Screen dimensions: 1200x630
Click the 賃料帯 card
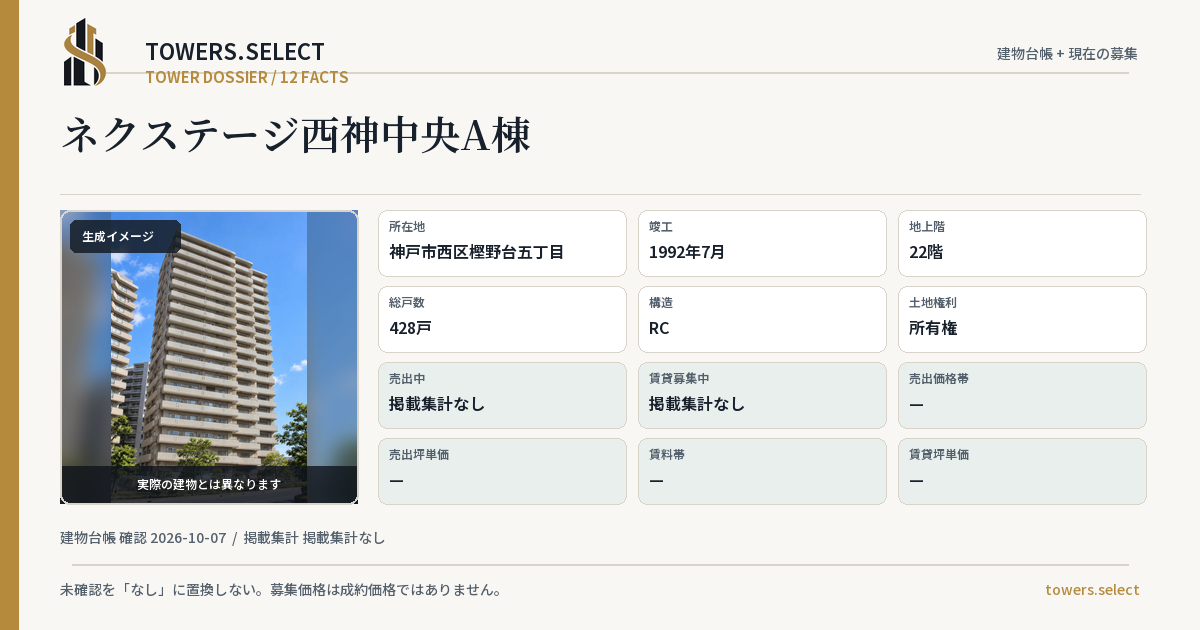(x=762, y=471)
